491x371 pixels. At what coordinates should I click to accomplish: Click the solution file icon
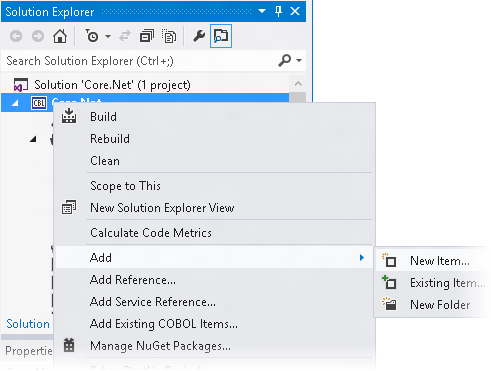[21, 85]
